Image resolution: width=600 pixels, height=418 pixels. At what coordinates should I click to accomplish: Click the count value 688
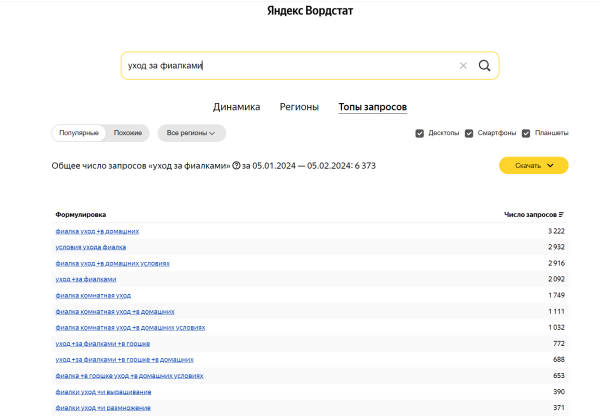point(559,360)
